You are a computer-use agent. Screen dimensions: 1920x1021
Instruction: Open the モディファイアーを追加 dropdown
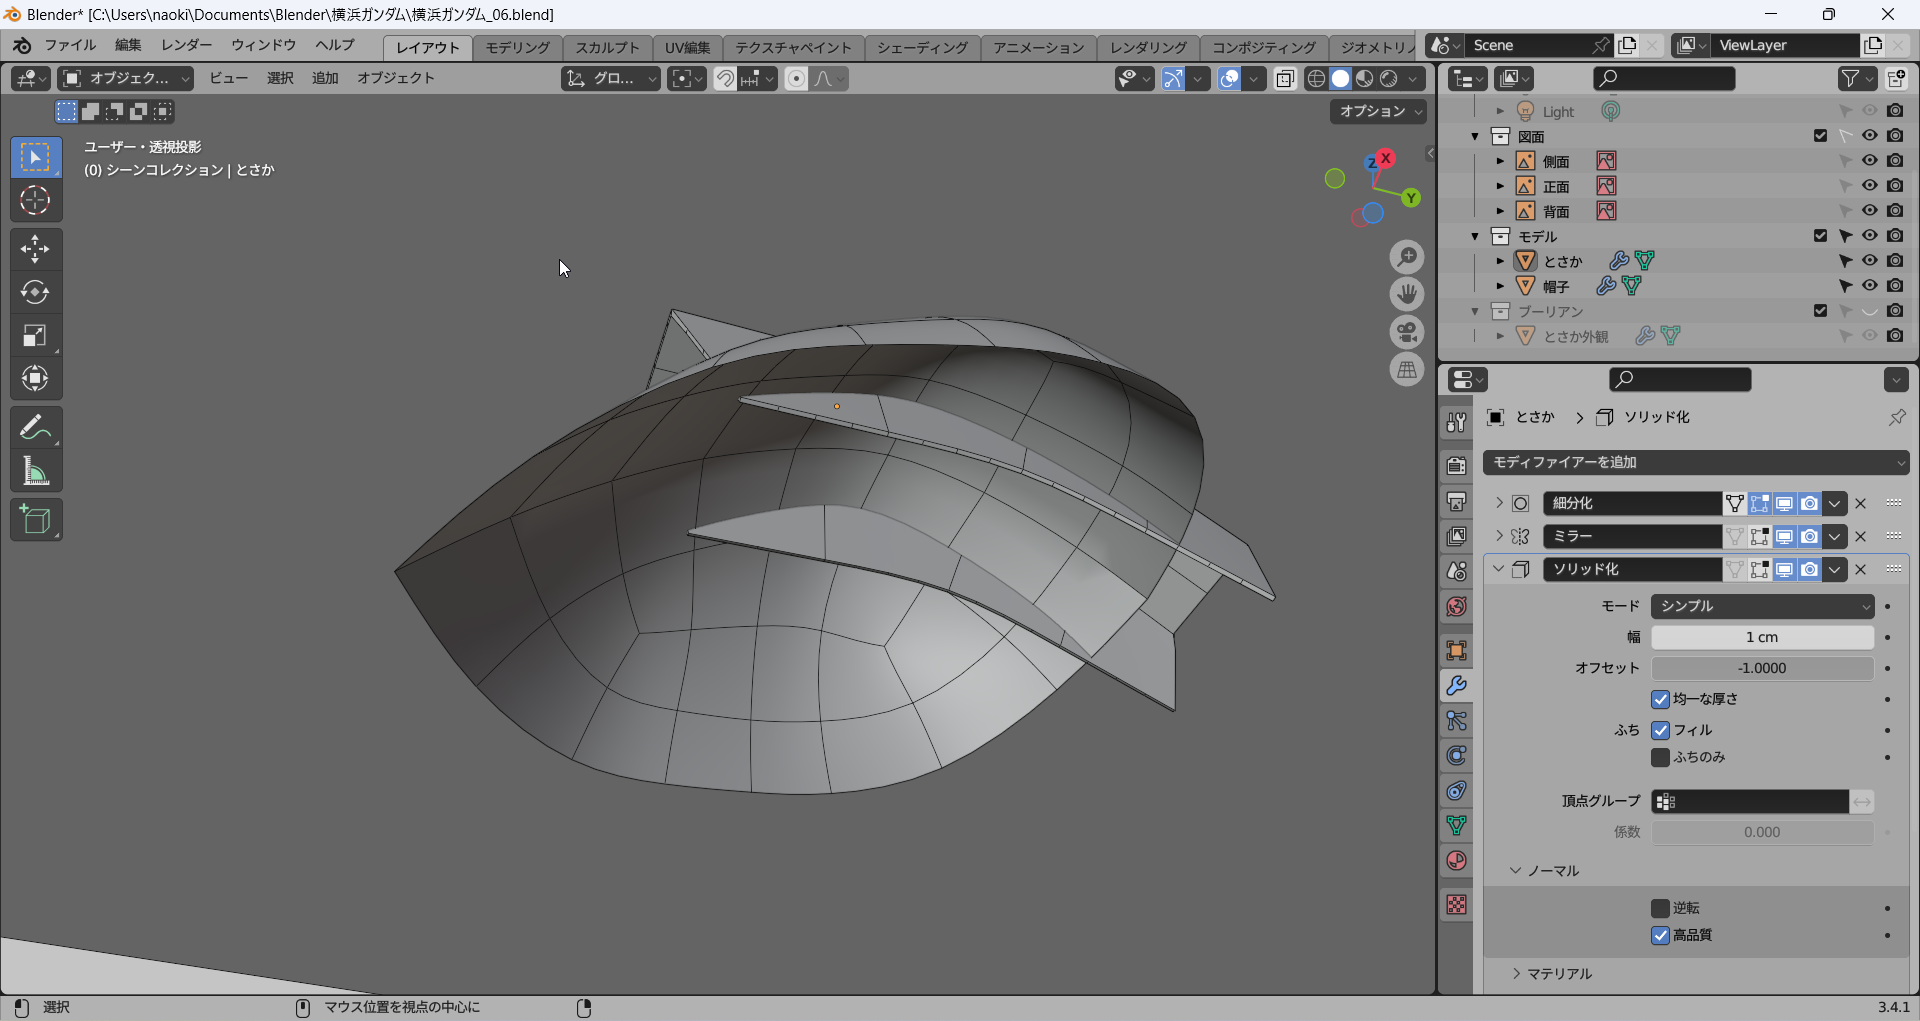(1696, 462)
